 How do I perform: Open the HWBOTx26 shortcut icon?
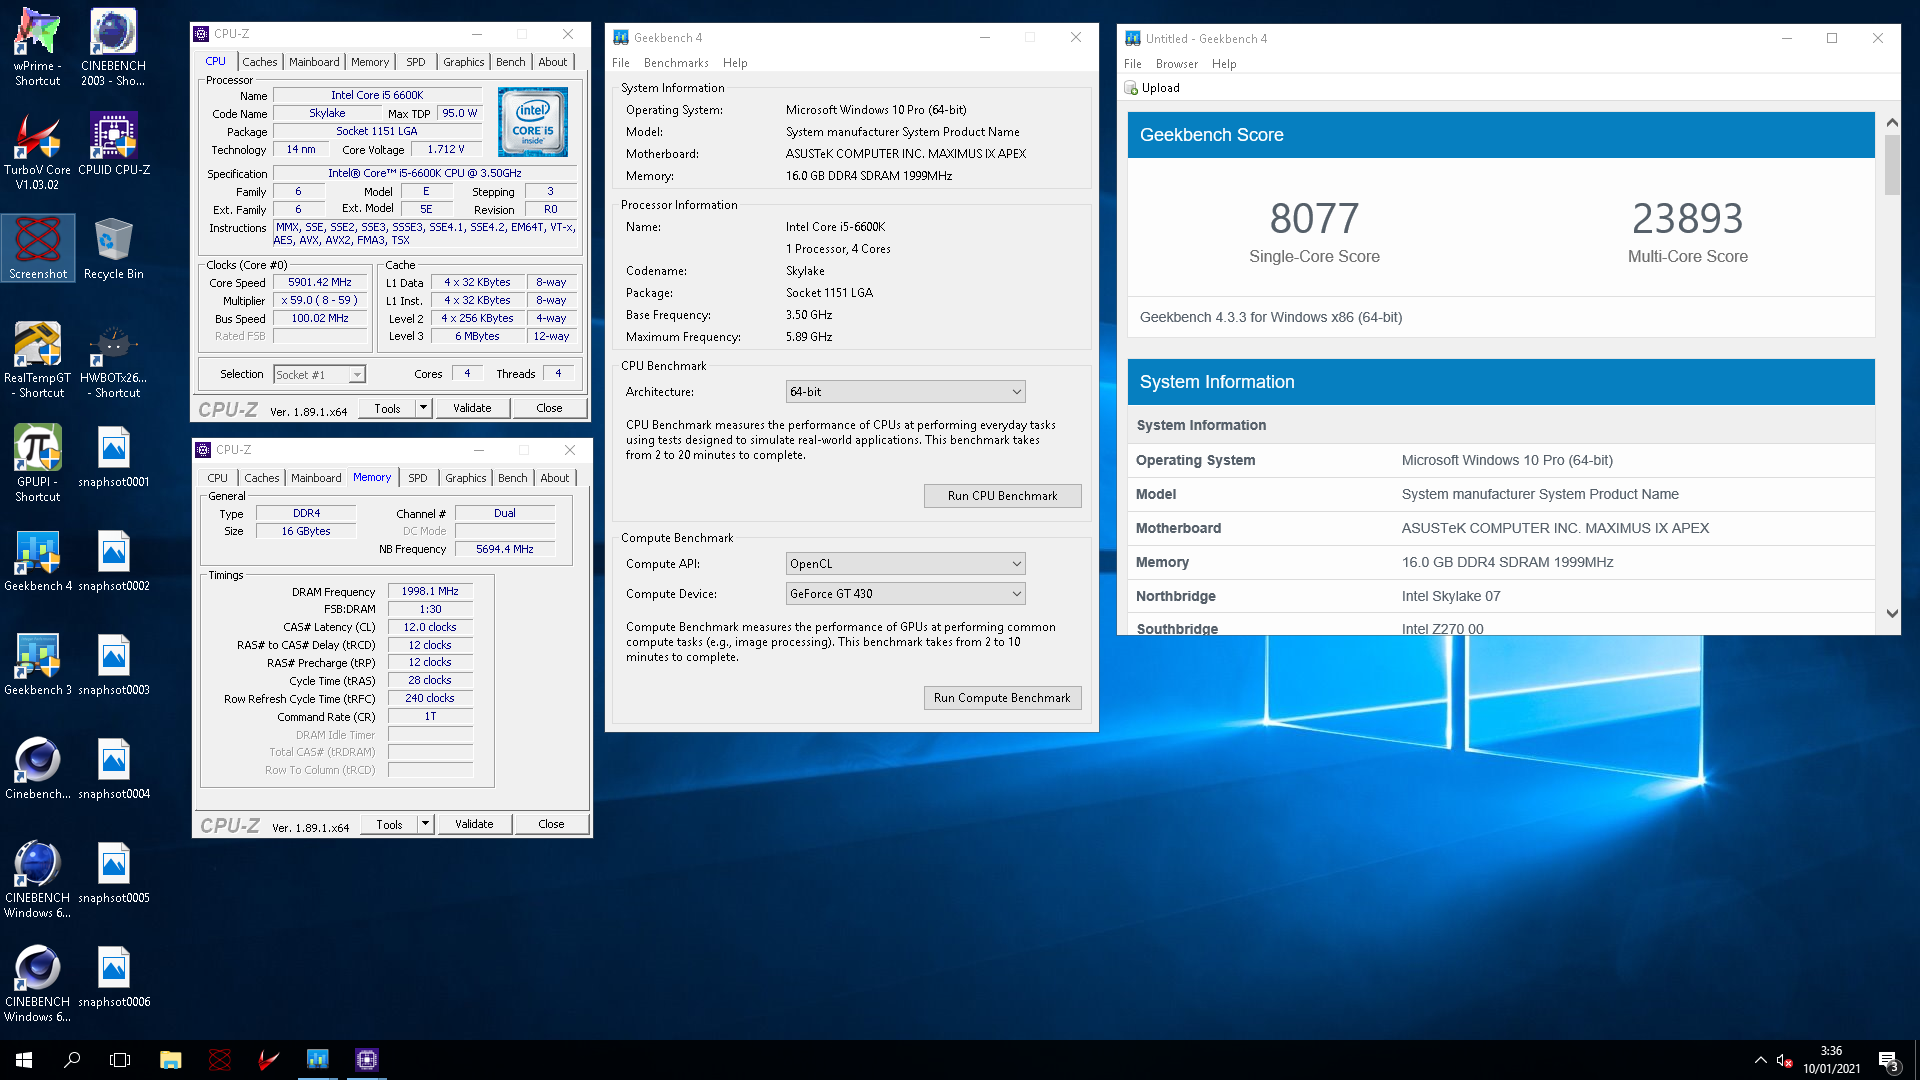(114, 359)
